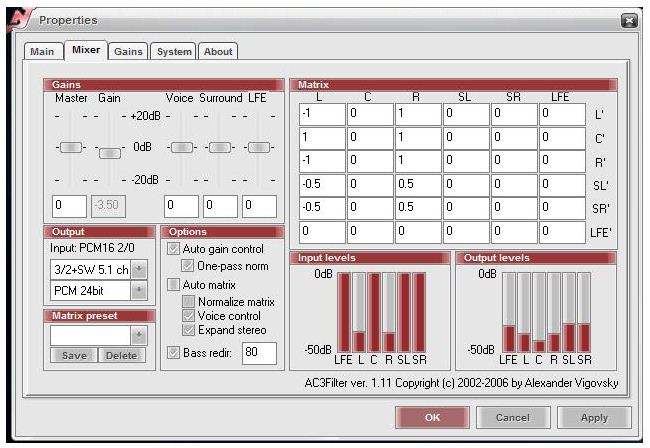Screen dimensions: 650x448
Task: Open the Gains tab
Action: click(x=127, y=51)
